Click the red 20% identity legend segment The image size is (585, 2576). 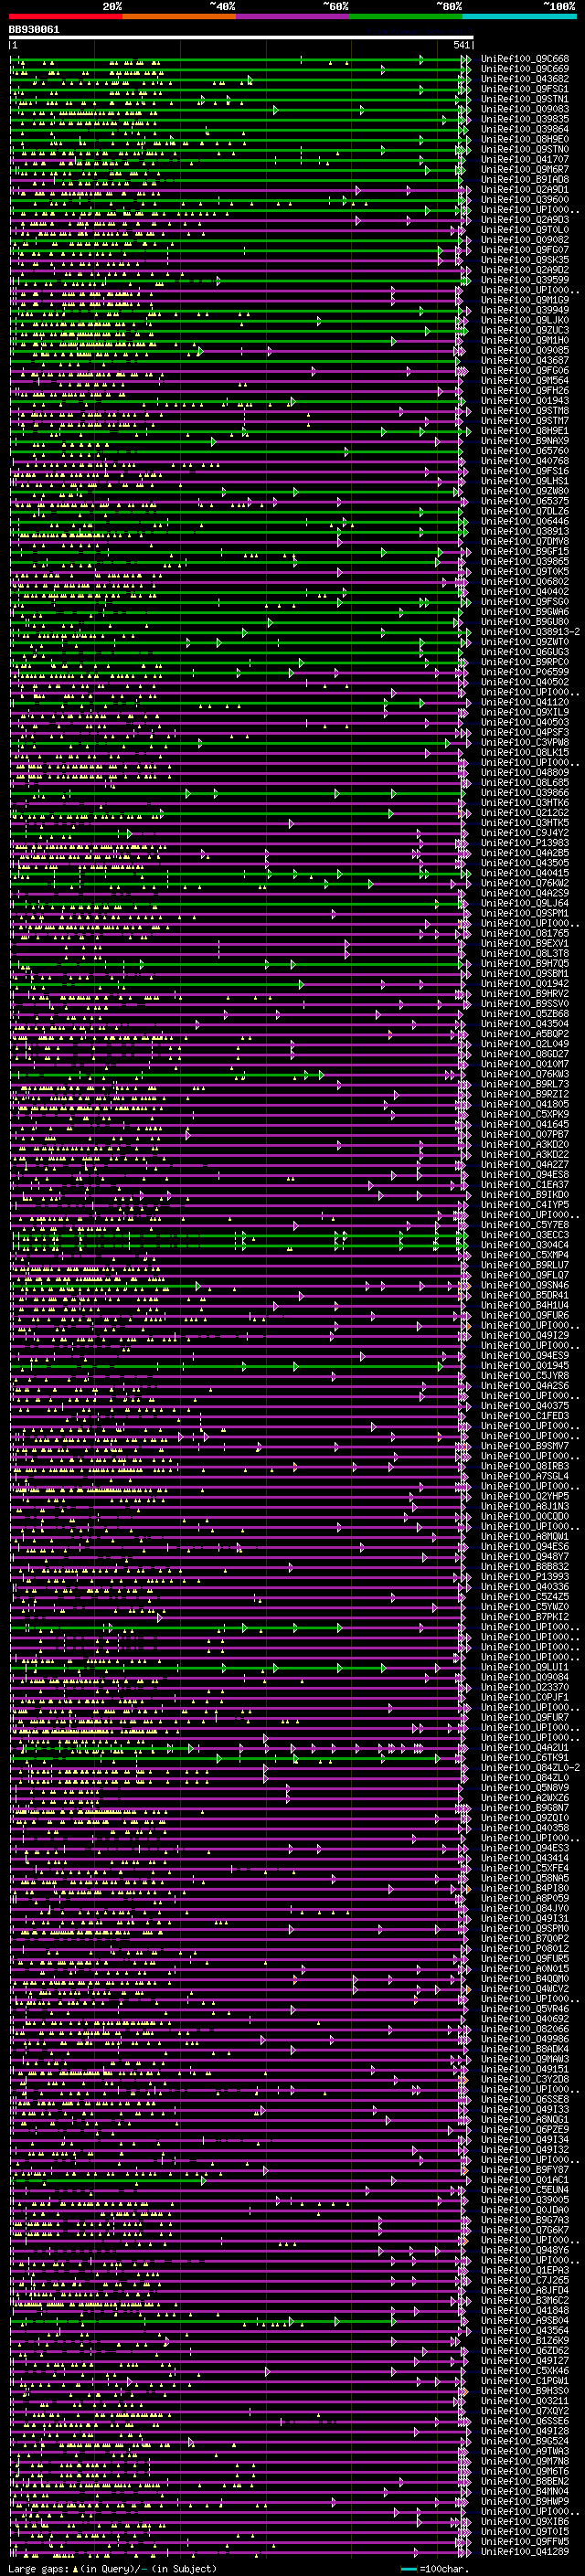65,16
